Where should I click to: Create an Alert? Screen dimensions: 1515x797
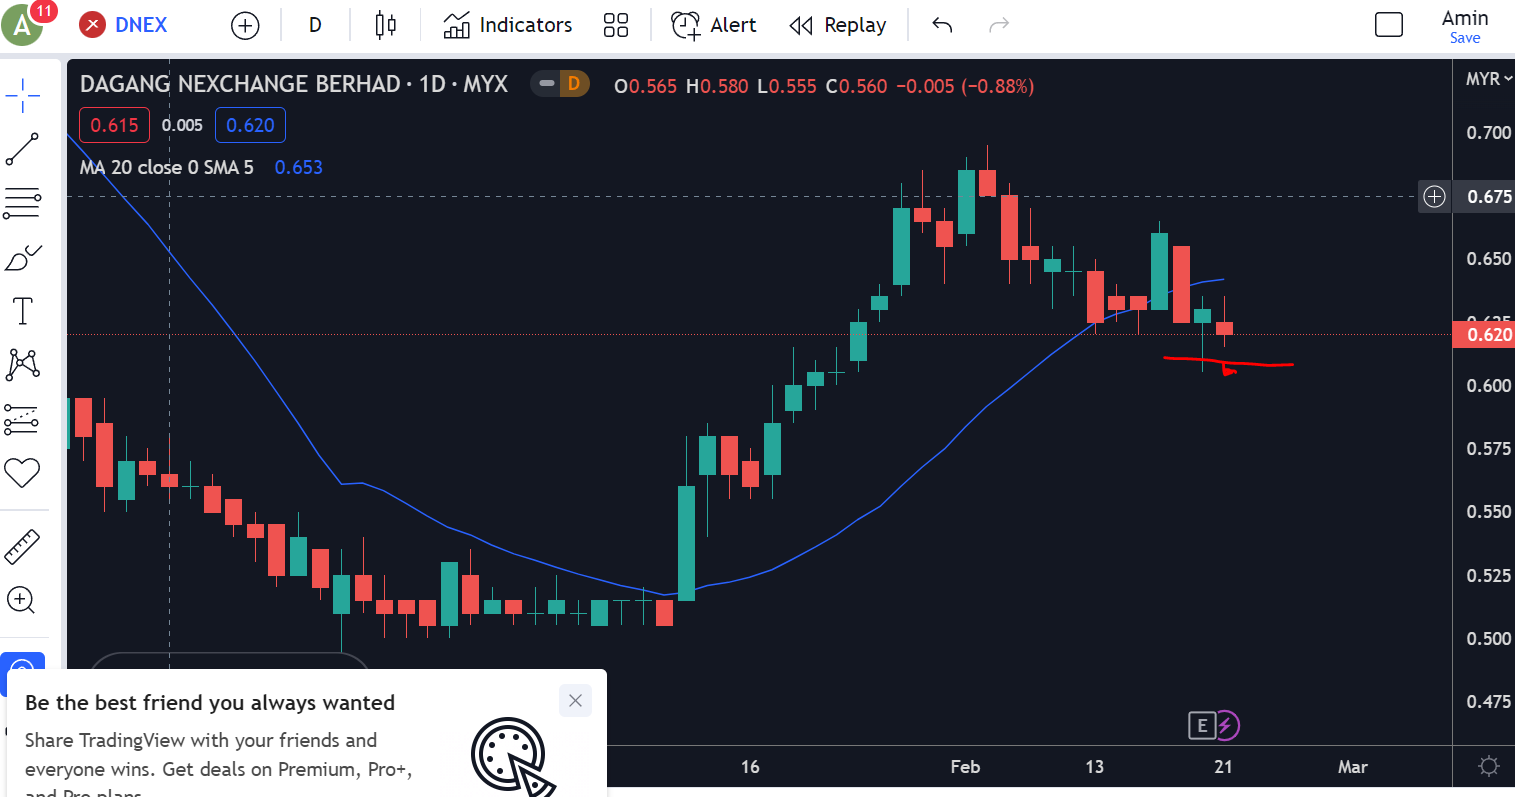(x=714, y=25)
